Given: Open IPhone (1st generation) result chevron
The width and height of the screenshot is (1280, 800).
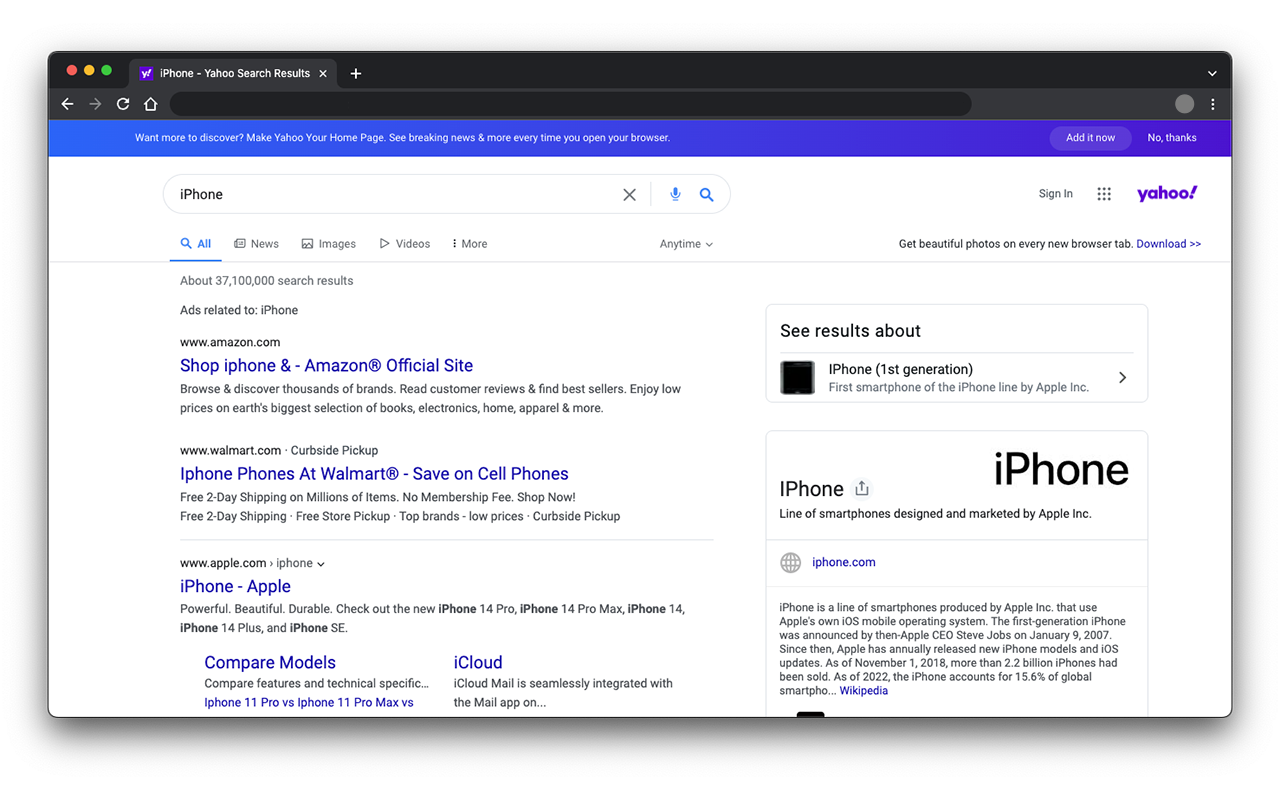Looking at the screenshot, I should click(x=1122, y=378).
